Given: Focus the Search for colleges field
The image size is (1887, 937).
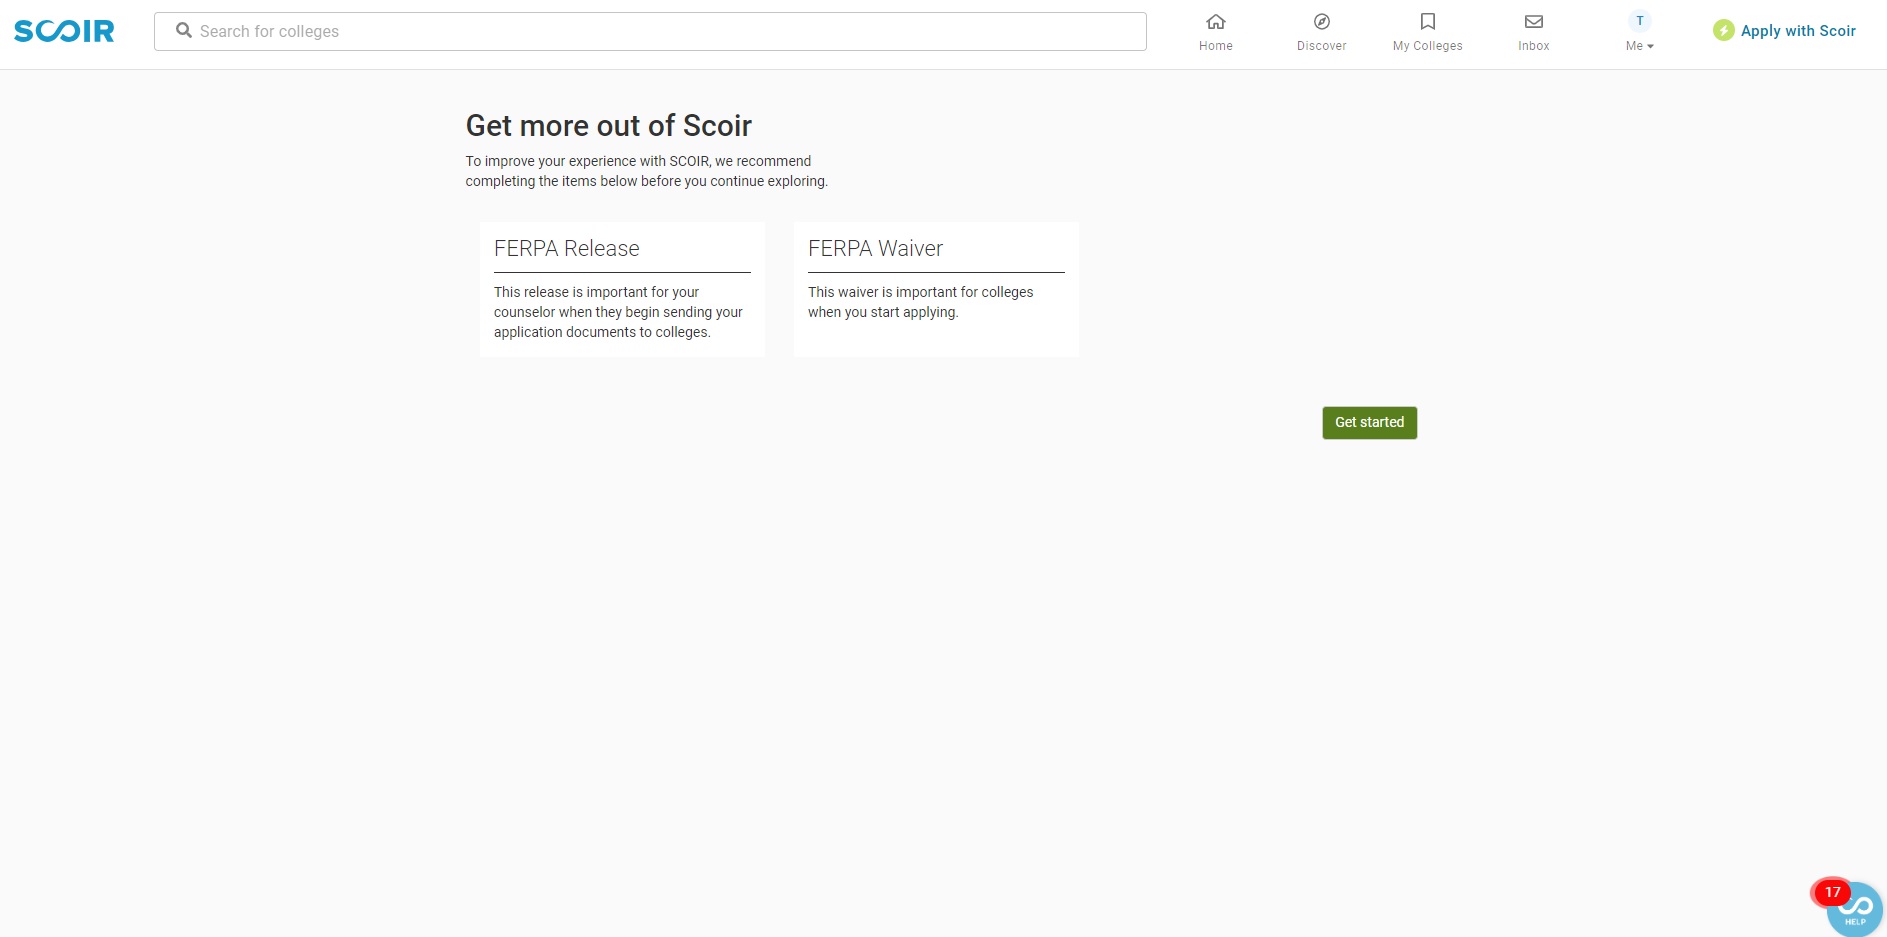Looking at the screenshot, I should click(x=650, y=31).
